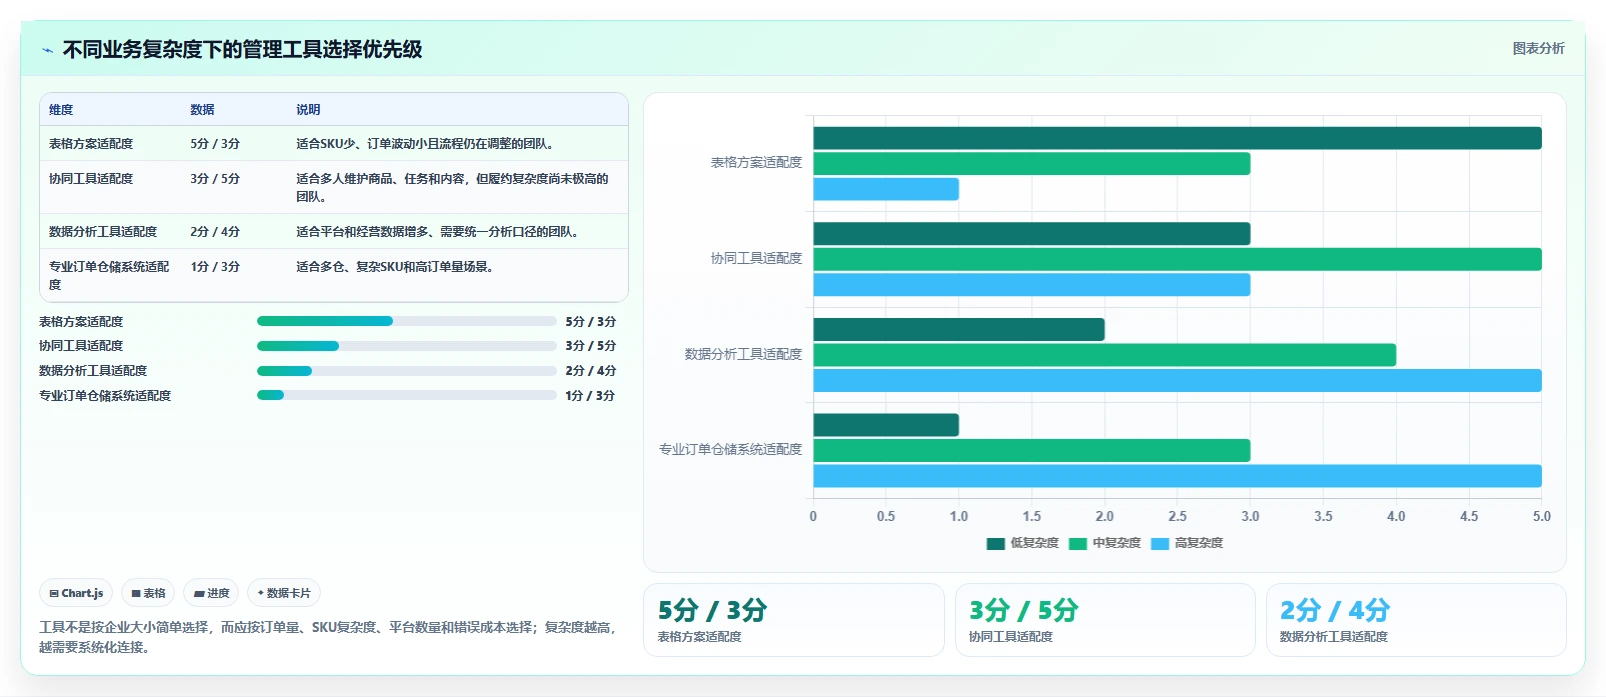
Task: Click the 表格方案适配度 progress bar
Action: 406,321
